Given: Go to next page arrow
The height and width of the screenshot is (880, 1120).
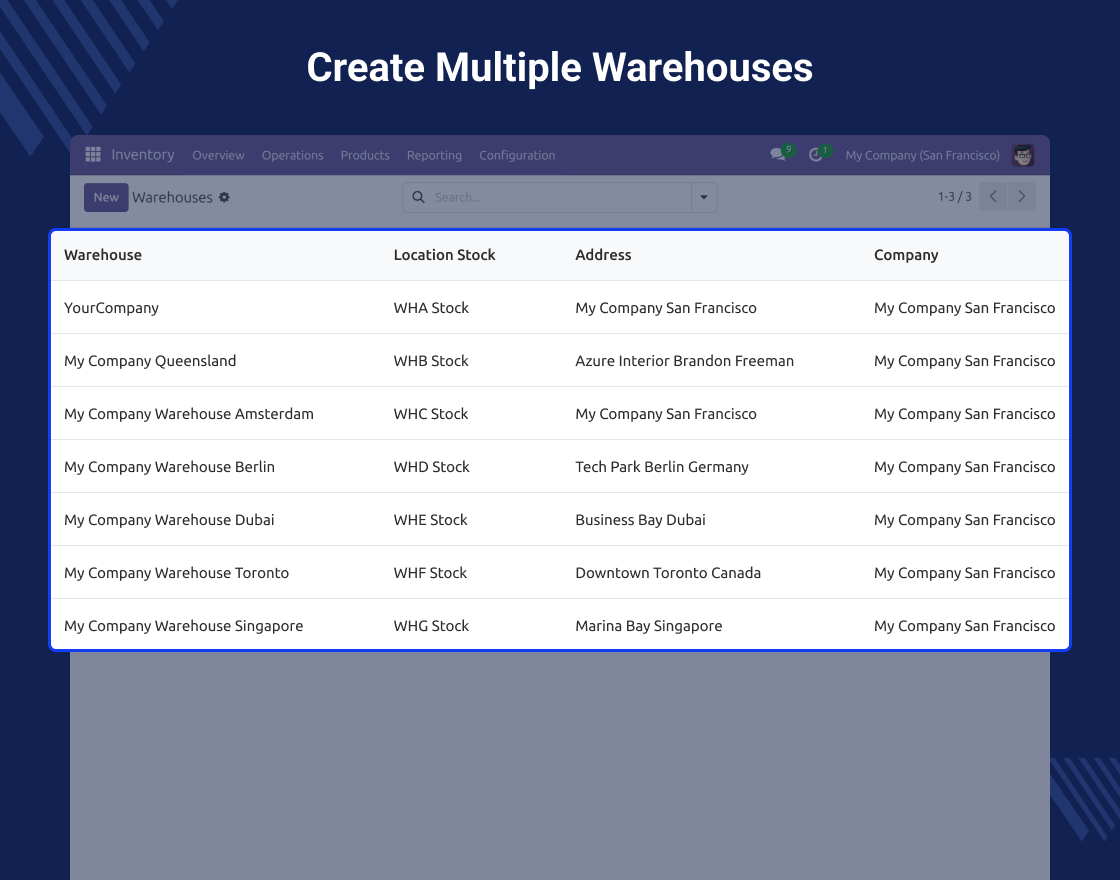Looking at the screenshot, I should pyautogui.click(x=1021, y=196).
